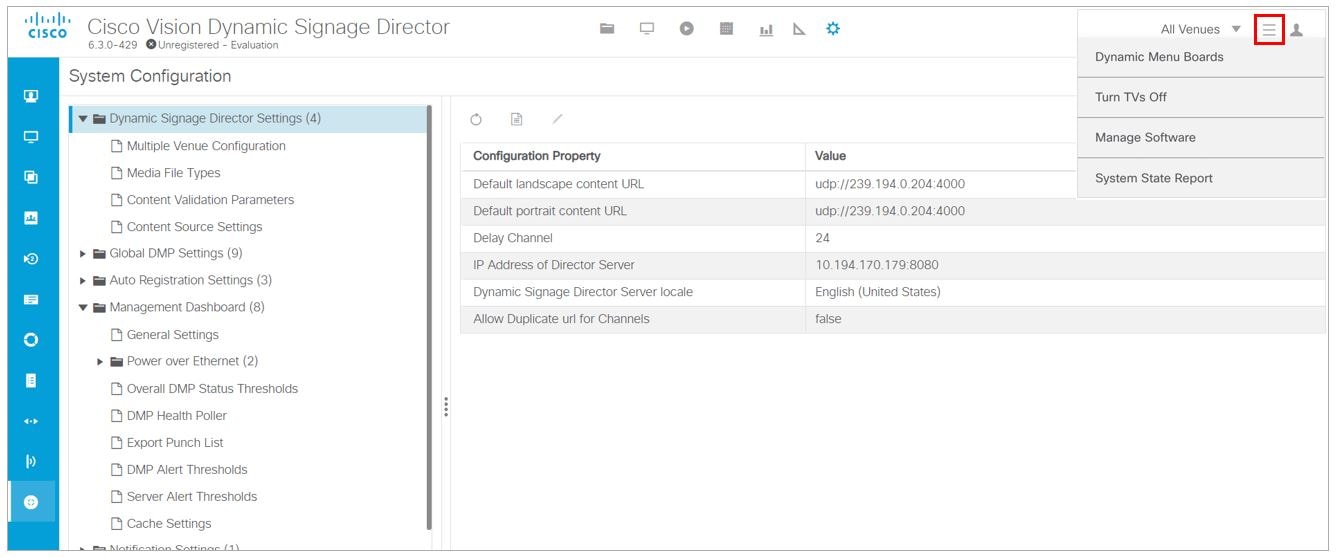Click the play circle icon in top toolbar
The height and width of the screenshot is (557, 1337).
click(687, 29)
